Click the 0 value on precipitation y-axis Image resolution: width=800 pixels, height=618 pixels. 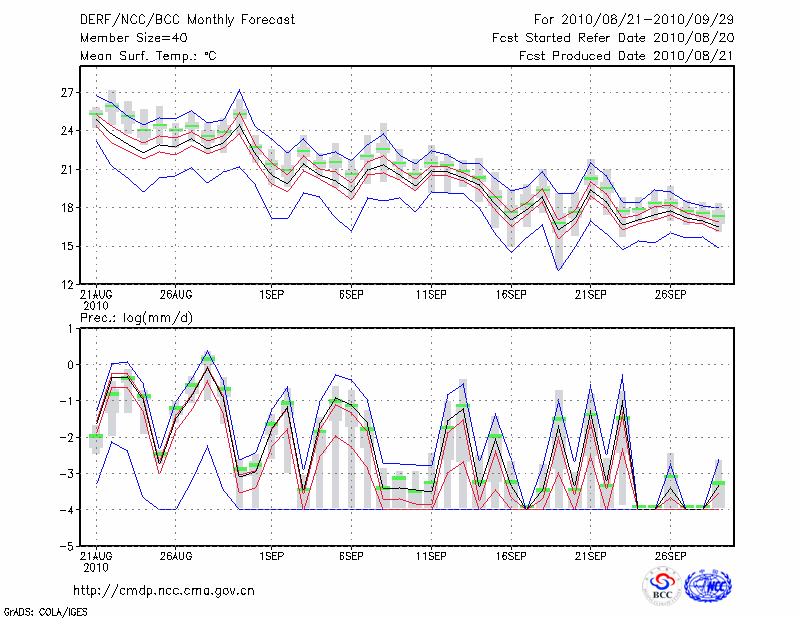pyautogui.click(x=70, y=365)
